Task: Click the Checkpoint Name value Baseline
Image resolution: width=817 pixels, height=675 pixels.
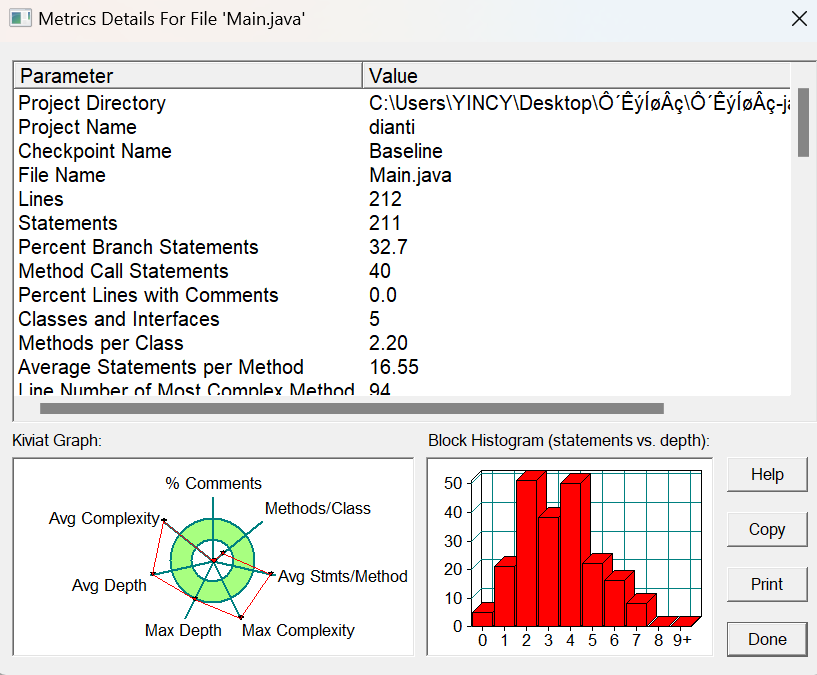Action: 406,151
